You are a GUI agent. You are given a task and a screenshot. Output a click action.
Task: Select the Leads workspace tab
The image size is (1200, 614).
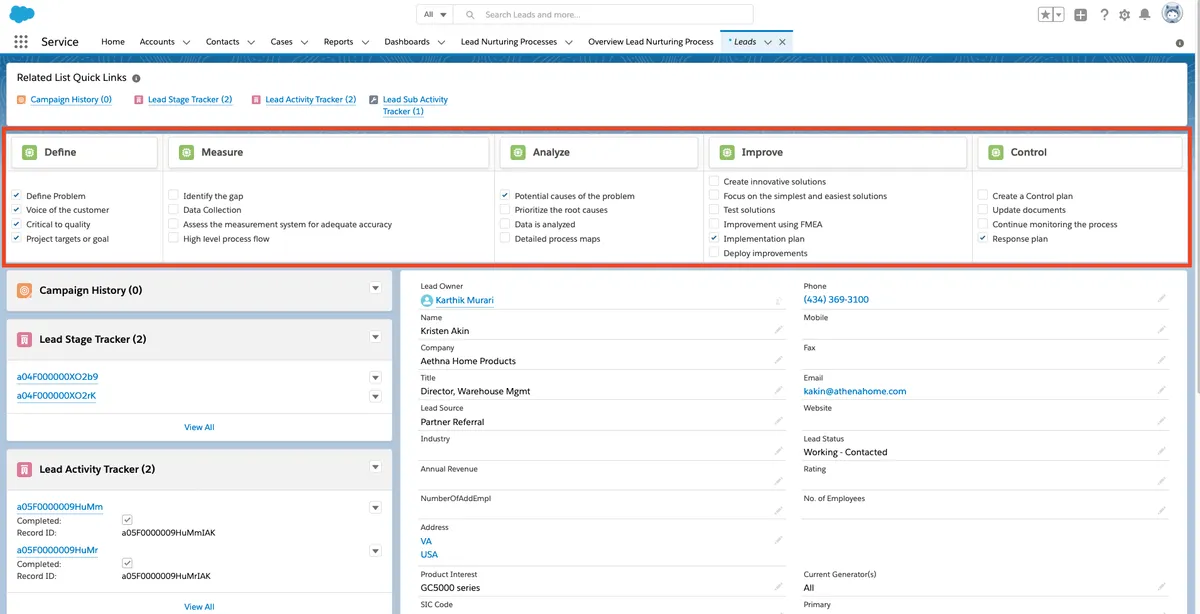(745, 42)
